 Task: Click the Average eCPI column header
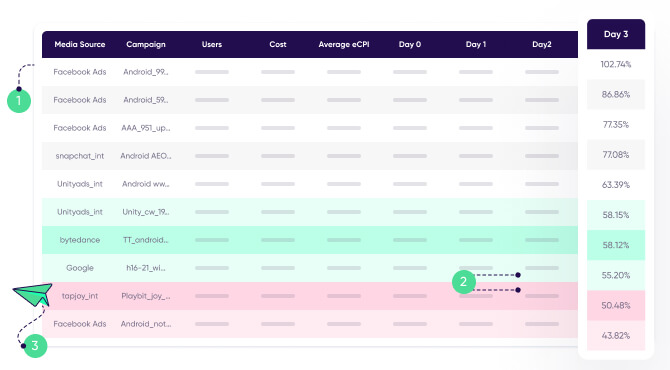coord(344,44)
